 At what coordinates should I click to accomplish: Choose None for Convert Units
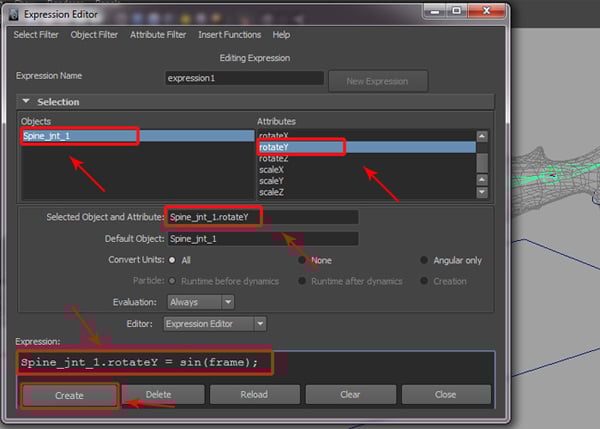(302, 260)
